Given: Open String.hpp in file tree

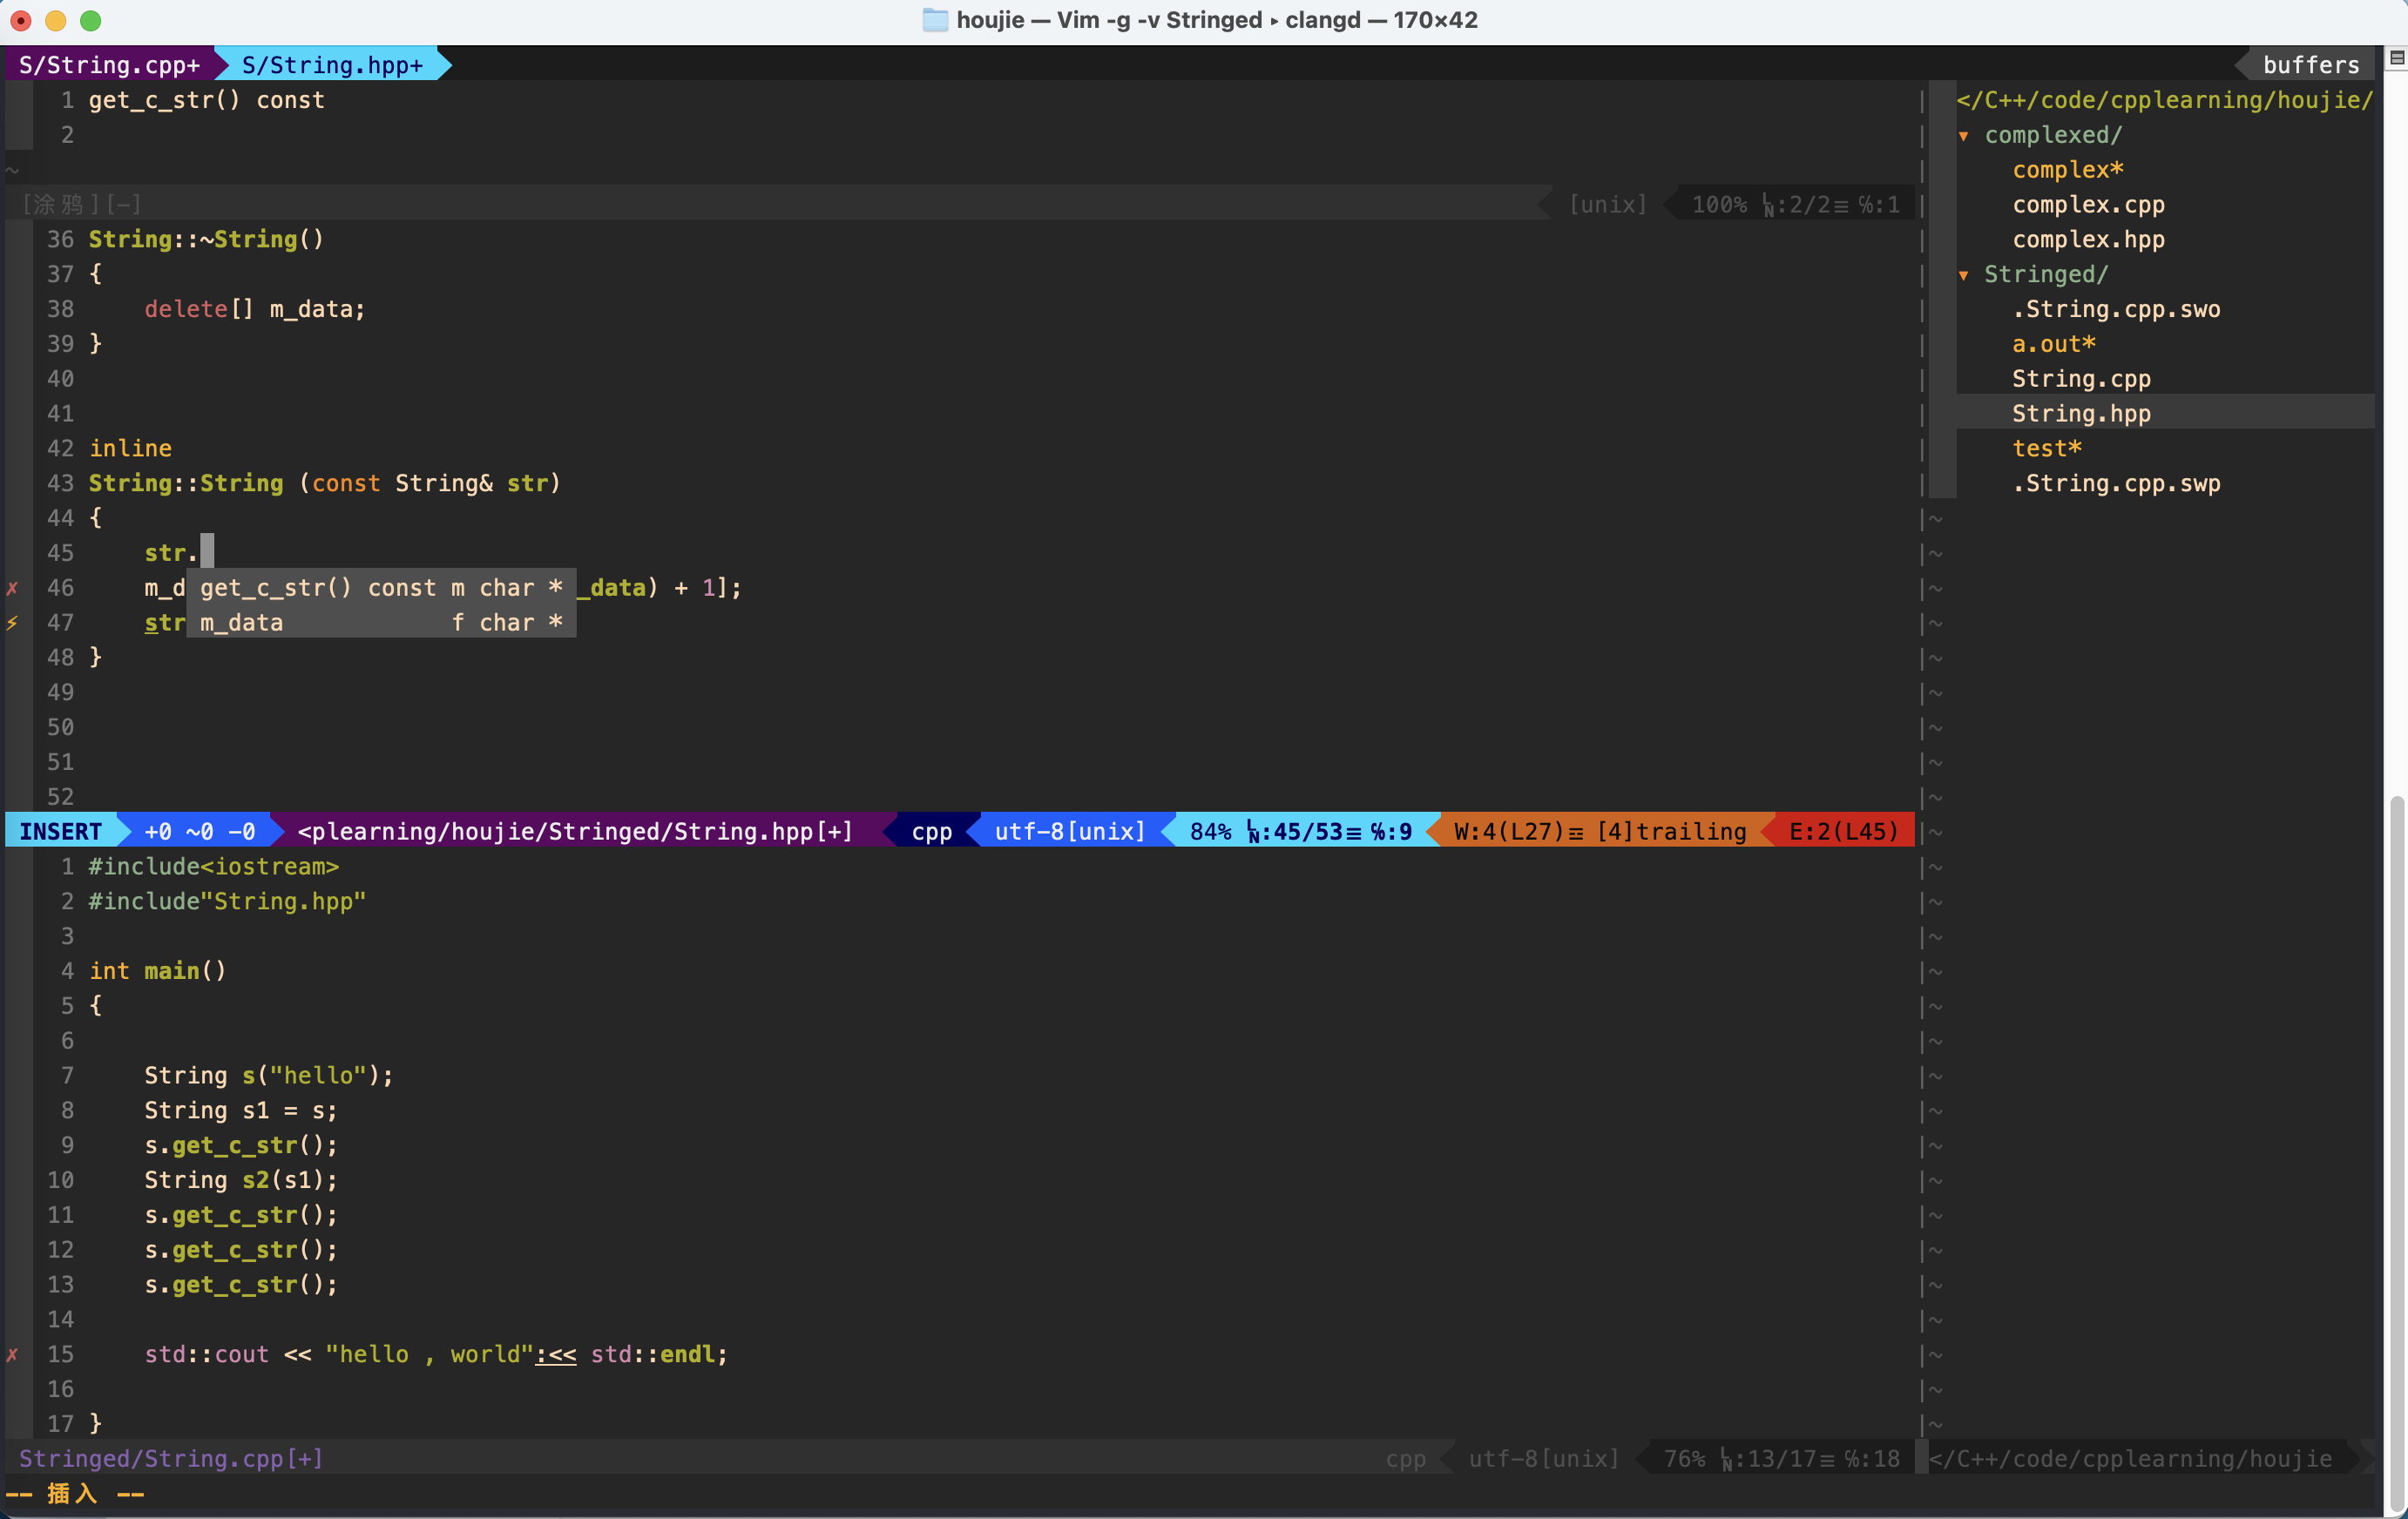Looking at the screenshot, I should [2081, 414].
